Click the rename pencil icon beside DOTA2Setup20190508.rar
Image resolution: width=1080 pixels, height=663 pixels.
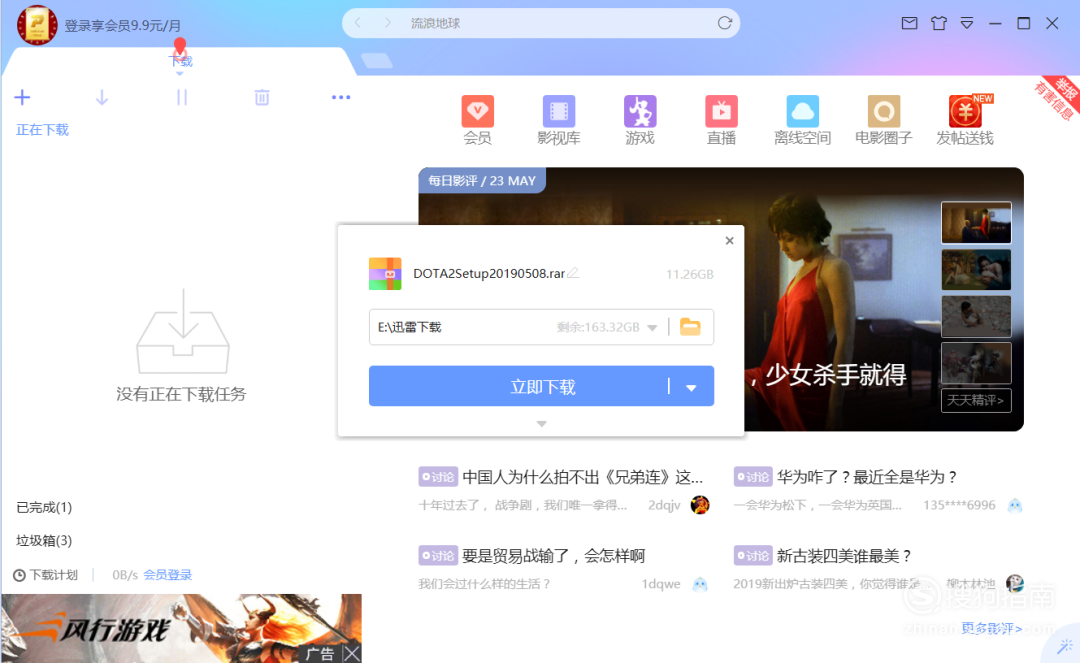pyautogui.click(x=573, y=273)
